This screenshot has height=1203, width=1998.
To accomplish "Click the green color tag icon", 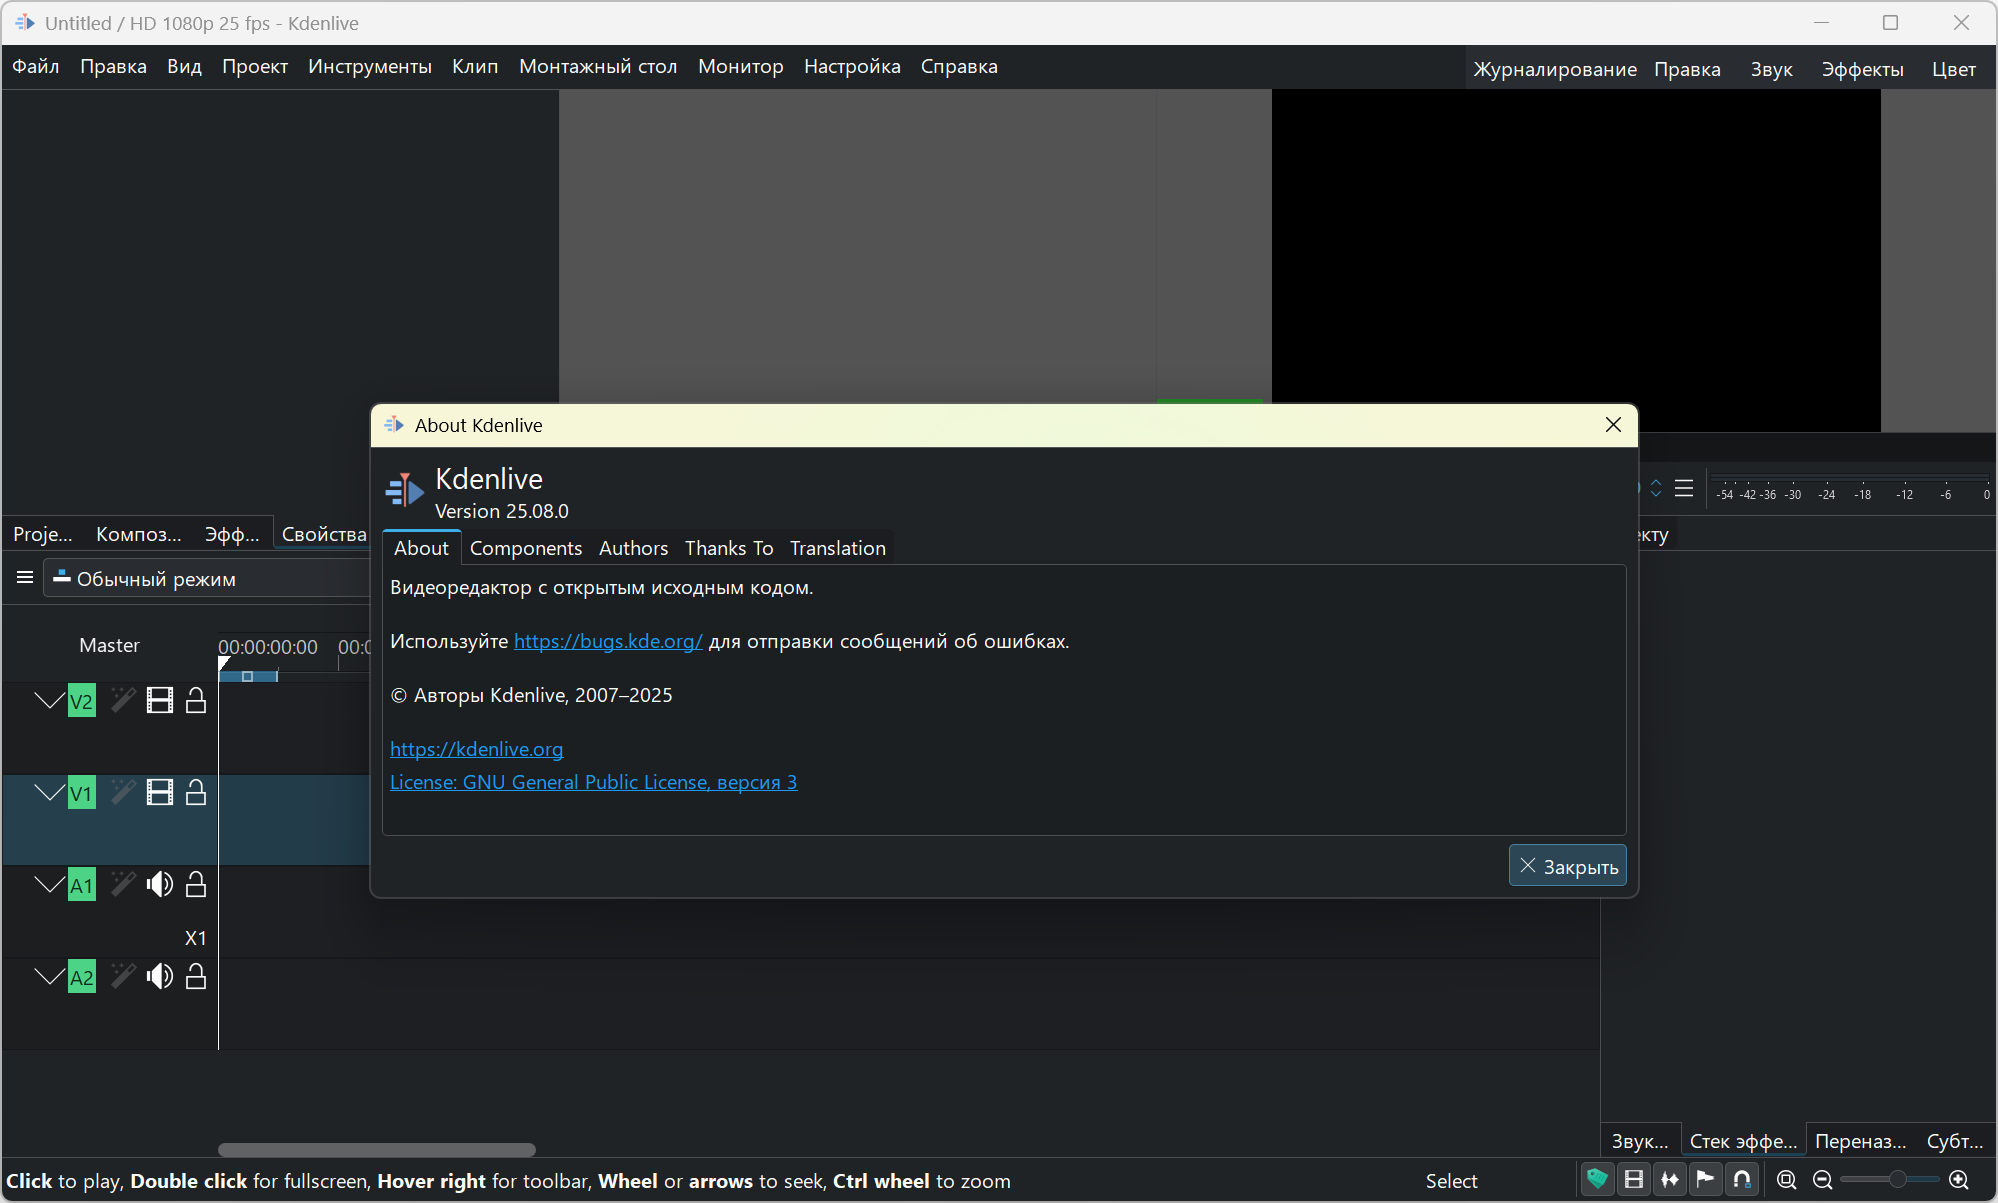I will pos(1598,1180).
